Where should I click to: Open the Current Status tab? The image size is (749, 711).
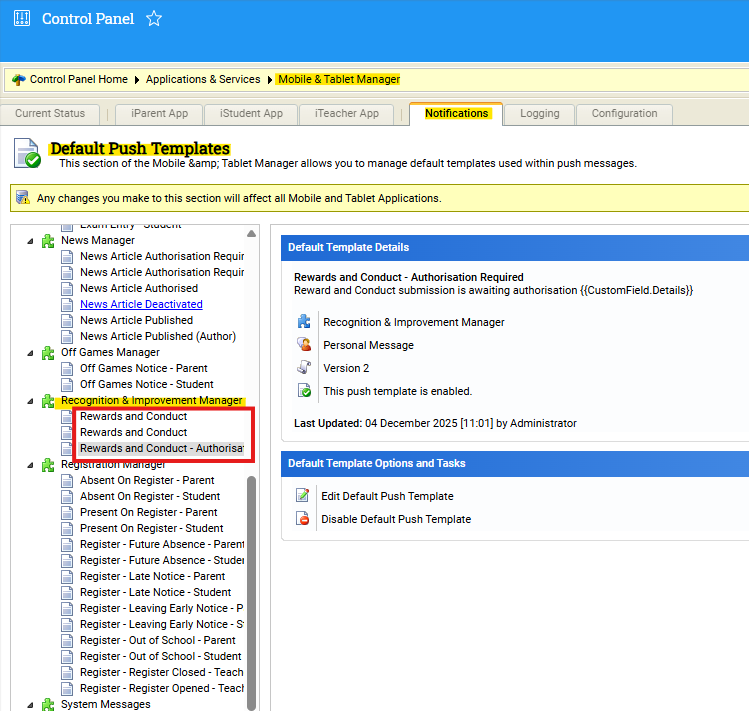(x=50, y=114)
